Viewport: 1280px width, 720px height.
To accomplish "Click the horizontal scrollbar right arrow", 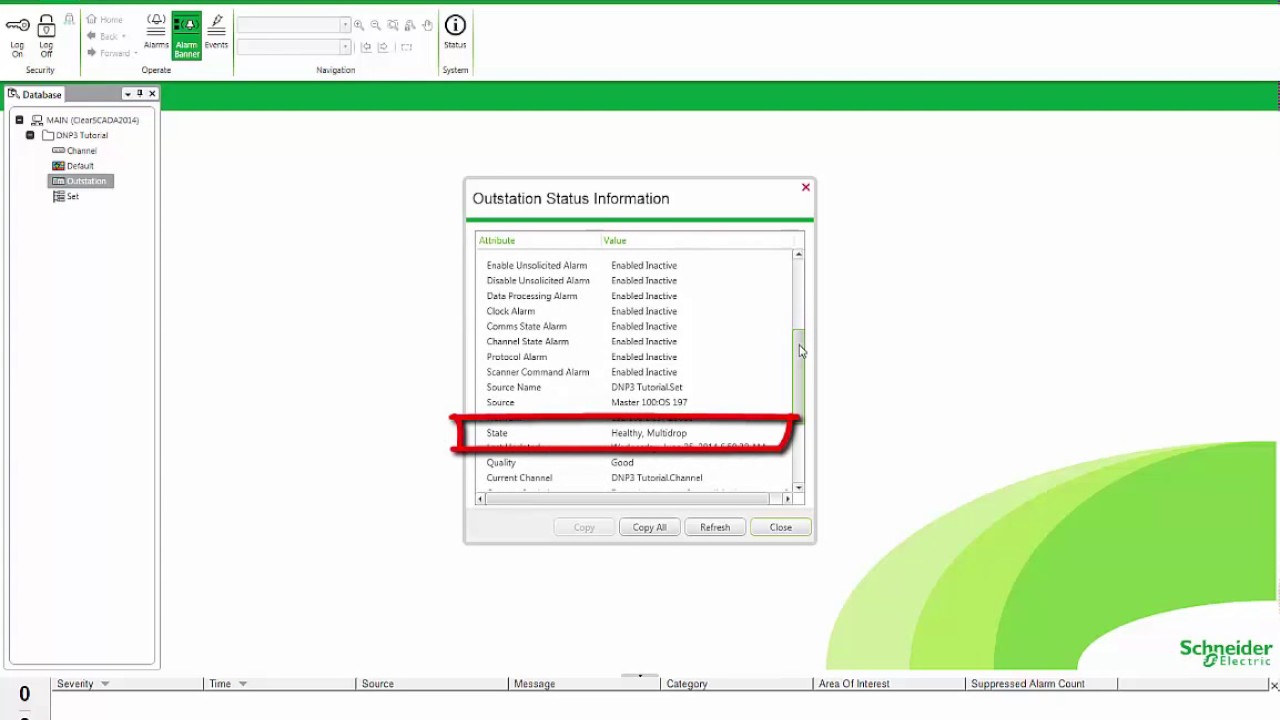I will point(787,498).
